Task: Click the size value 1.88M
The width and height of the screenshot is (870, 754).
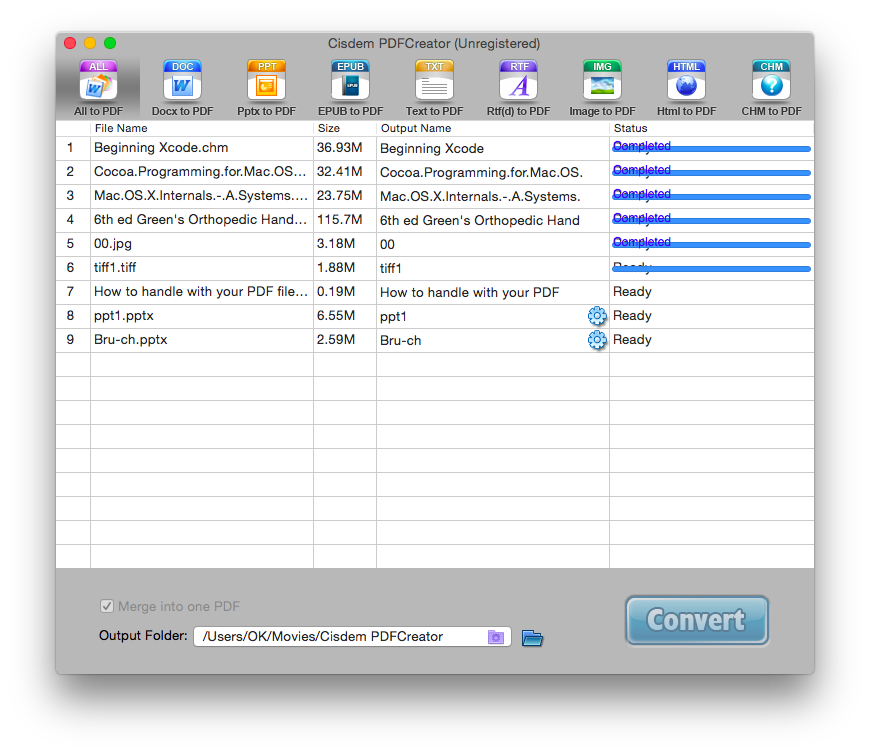Action: coord(336,267)
